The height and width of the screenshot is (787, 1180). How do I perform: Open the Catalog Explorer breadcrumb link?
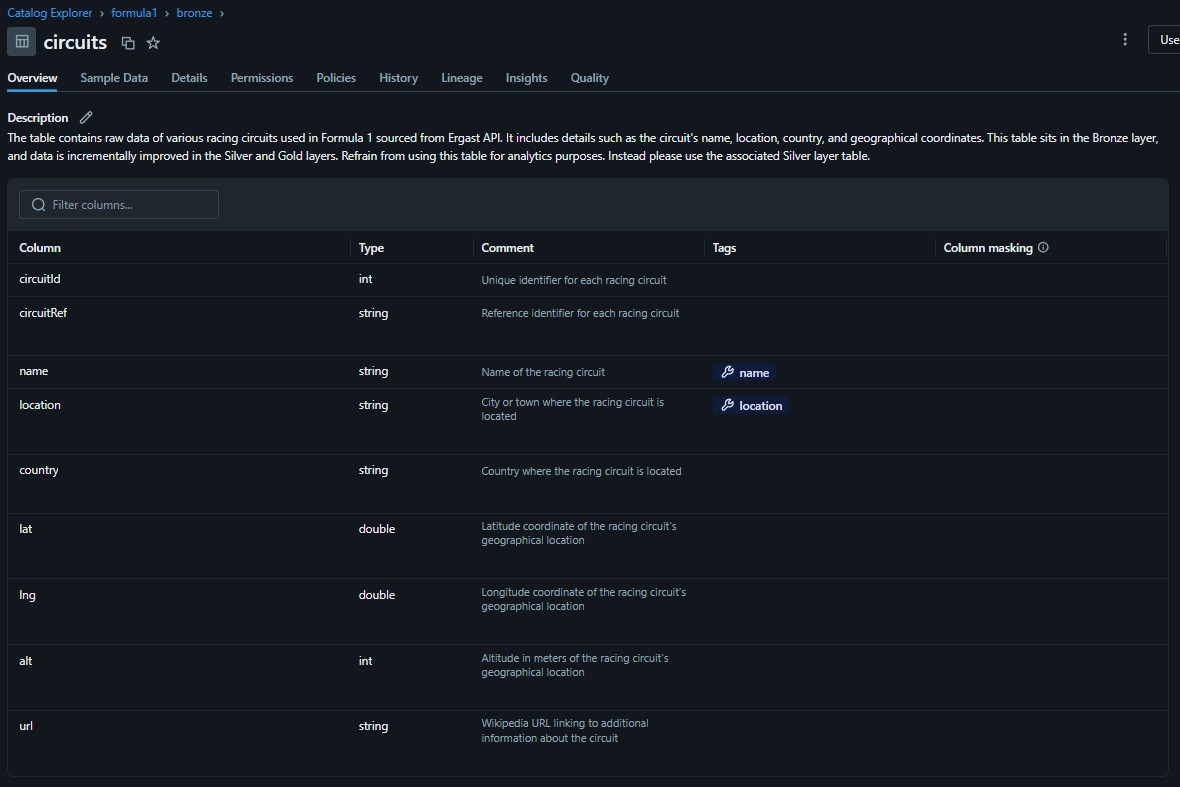tap(49, 13)
